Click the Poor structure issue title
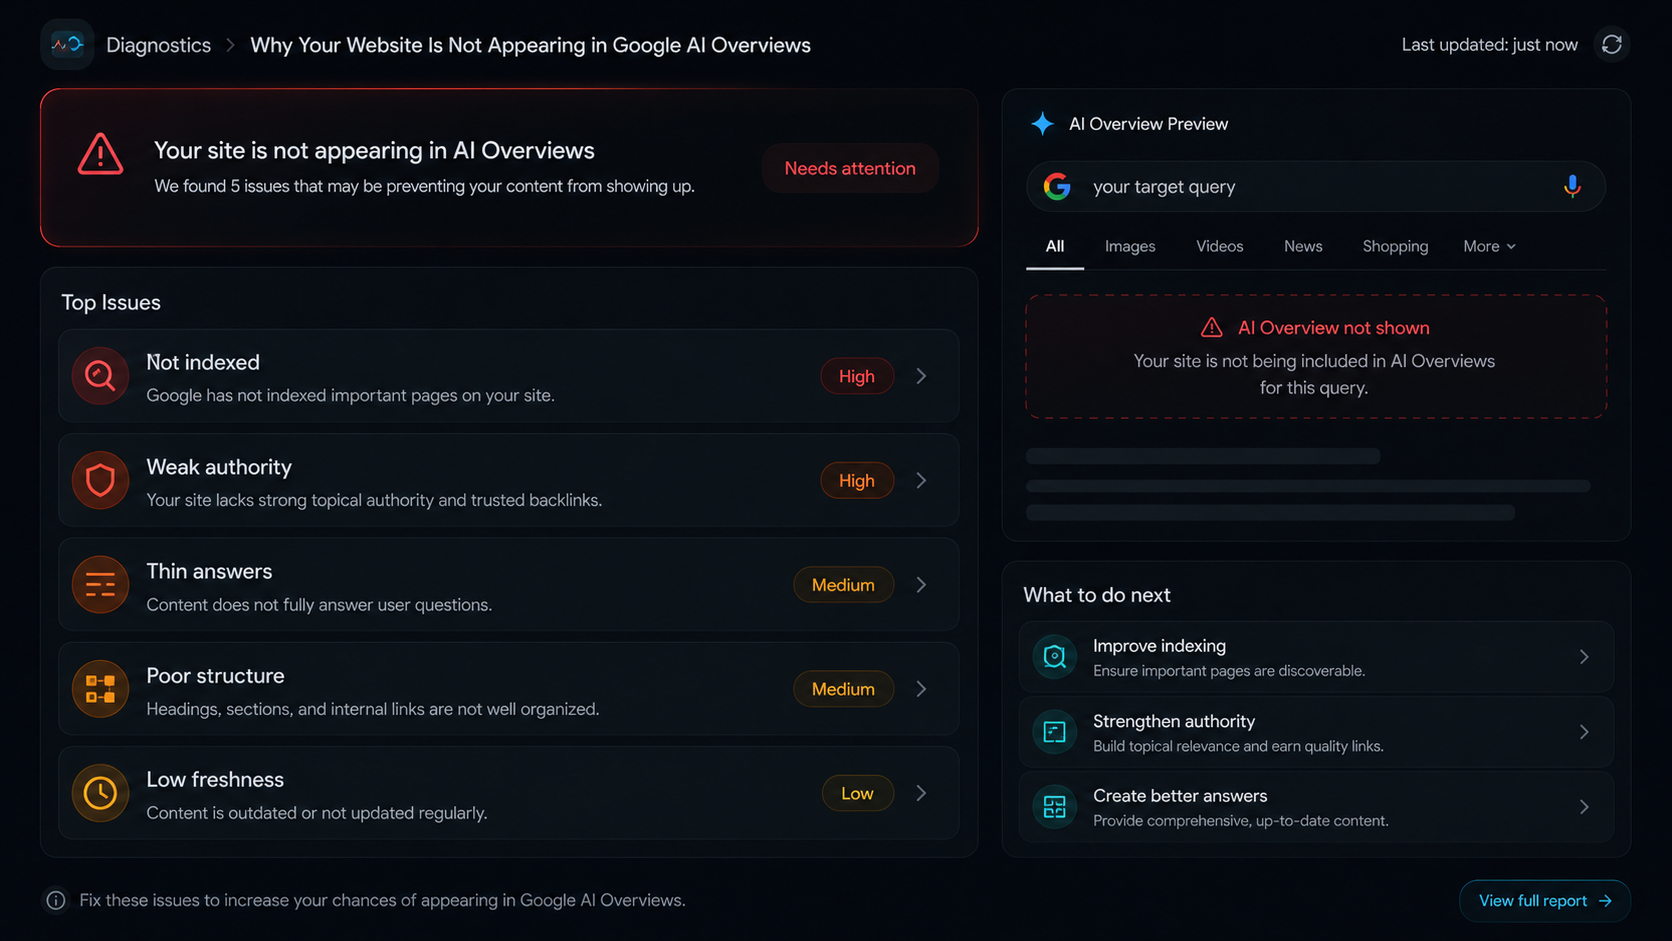The height and width of the screenshot is (941, 1672). [x=215, y=676]
